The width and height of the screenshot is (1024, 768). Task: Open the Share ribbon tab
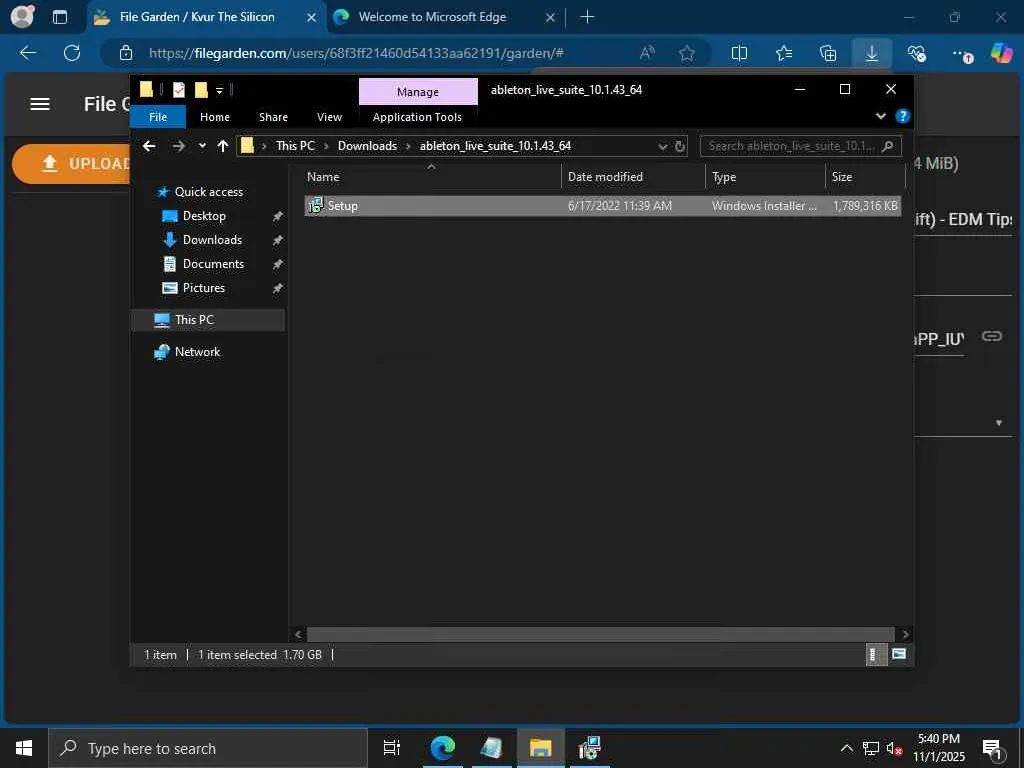pyautogui.click(x=273, y=117)
